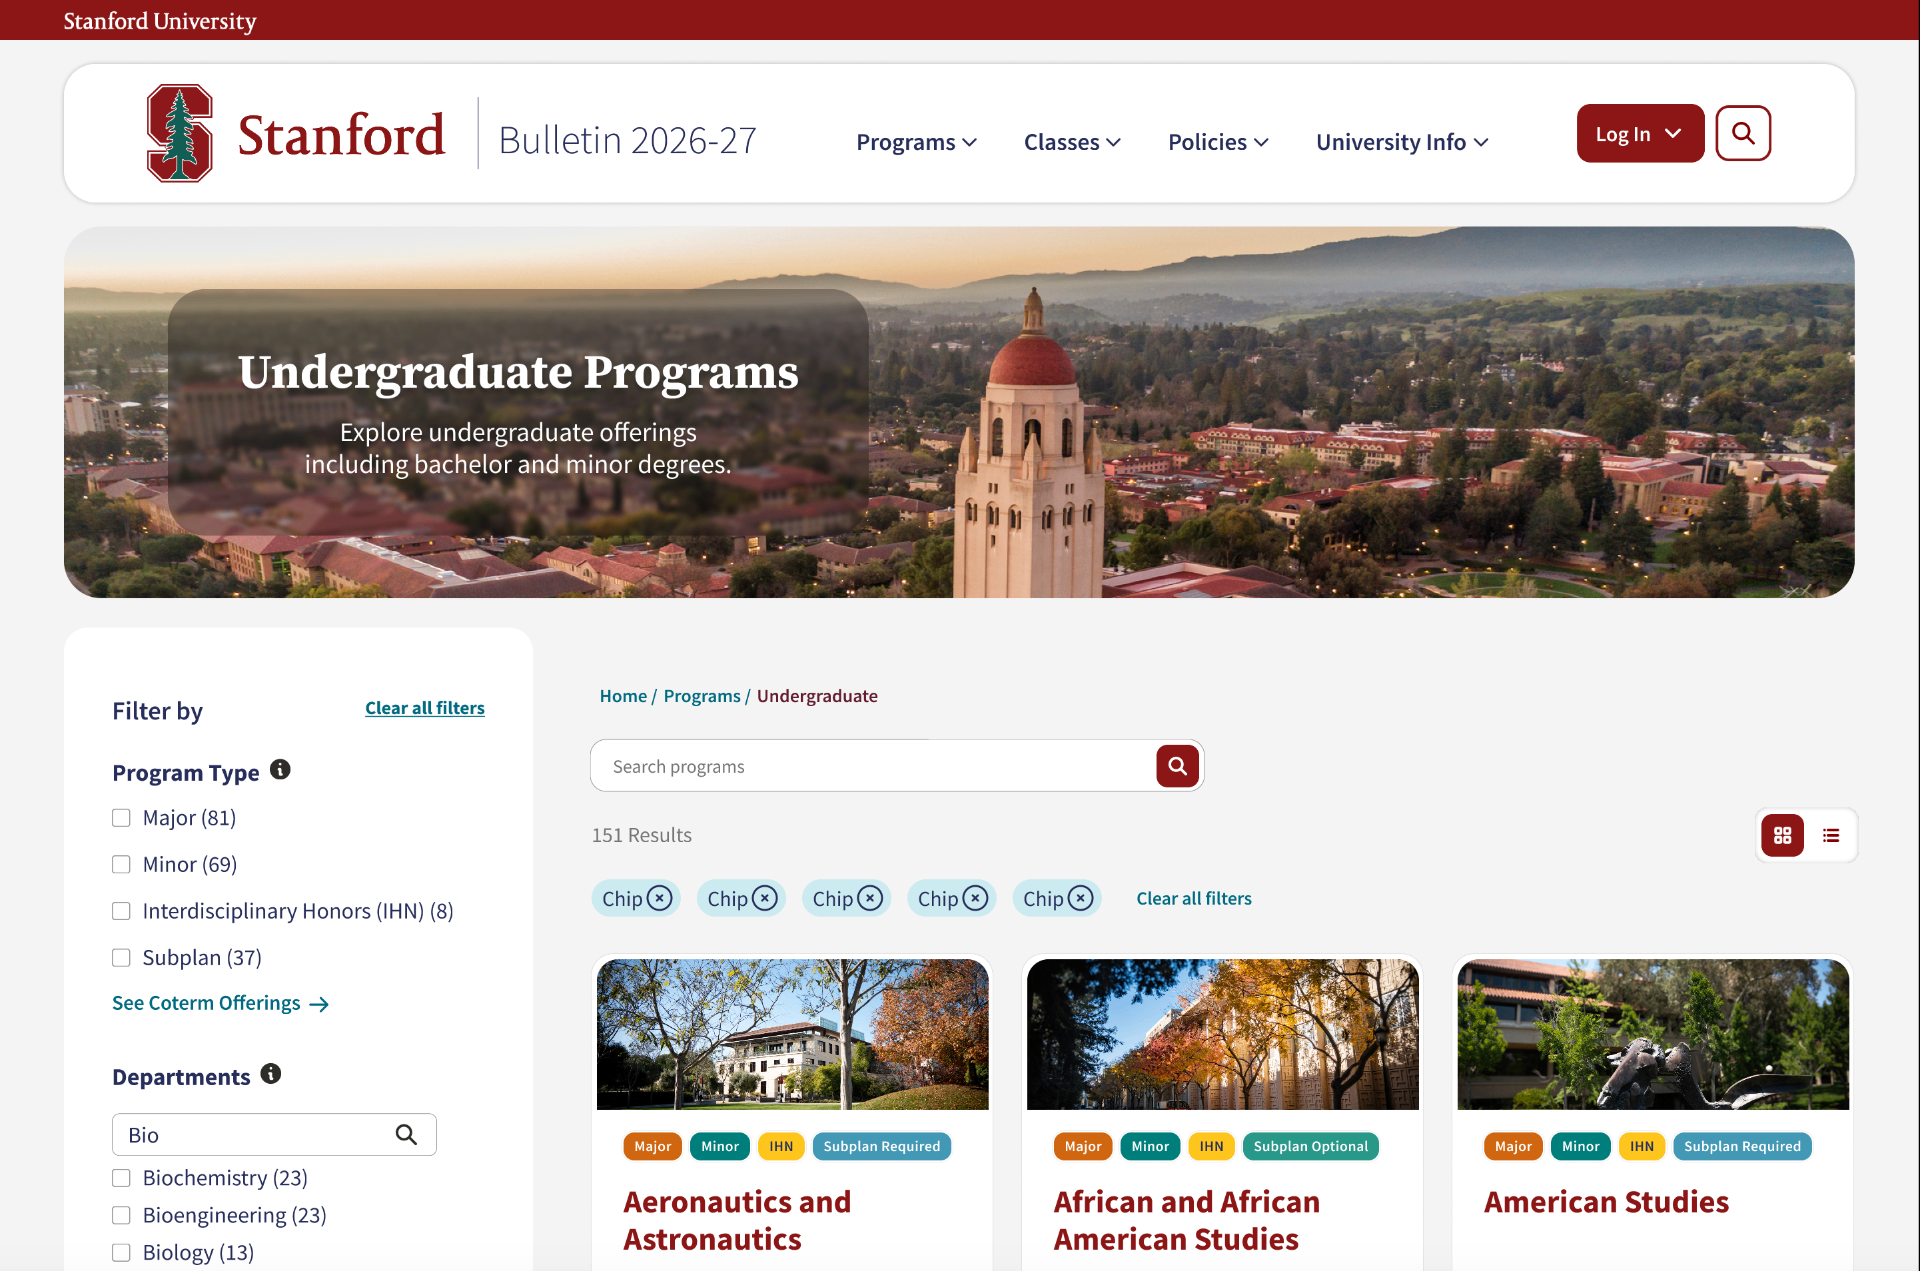This screenshot has width=1920, height=1271.
Task: Open the Log In dropdown
Action: point(1640,133)
